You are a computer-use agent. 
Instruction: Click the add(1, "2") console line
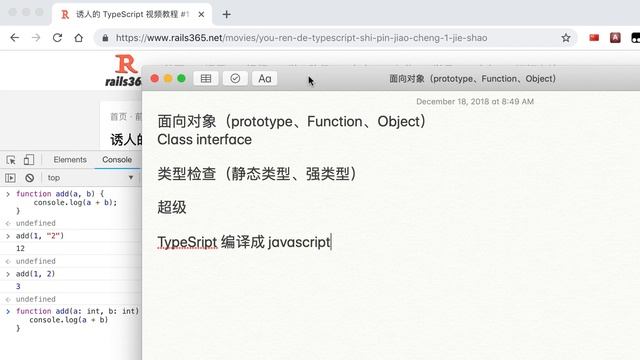pyautogui.click(x=40, y=236)
